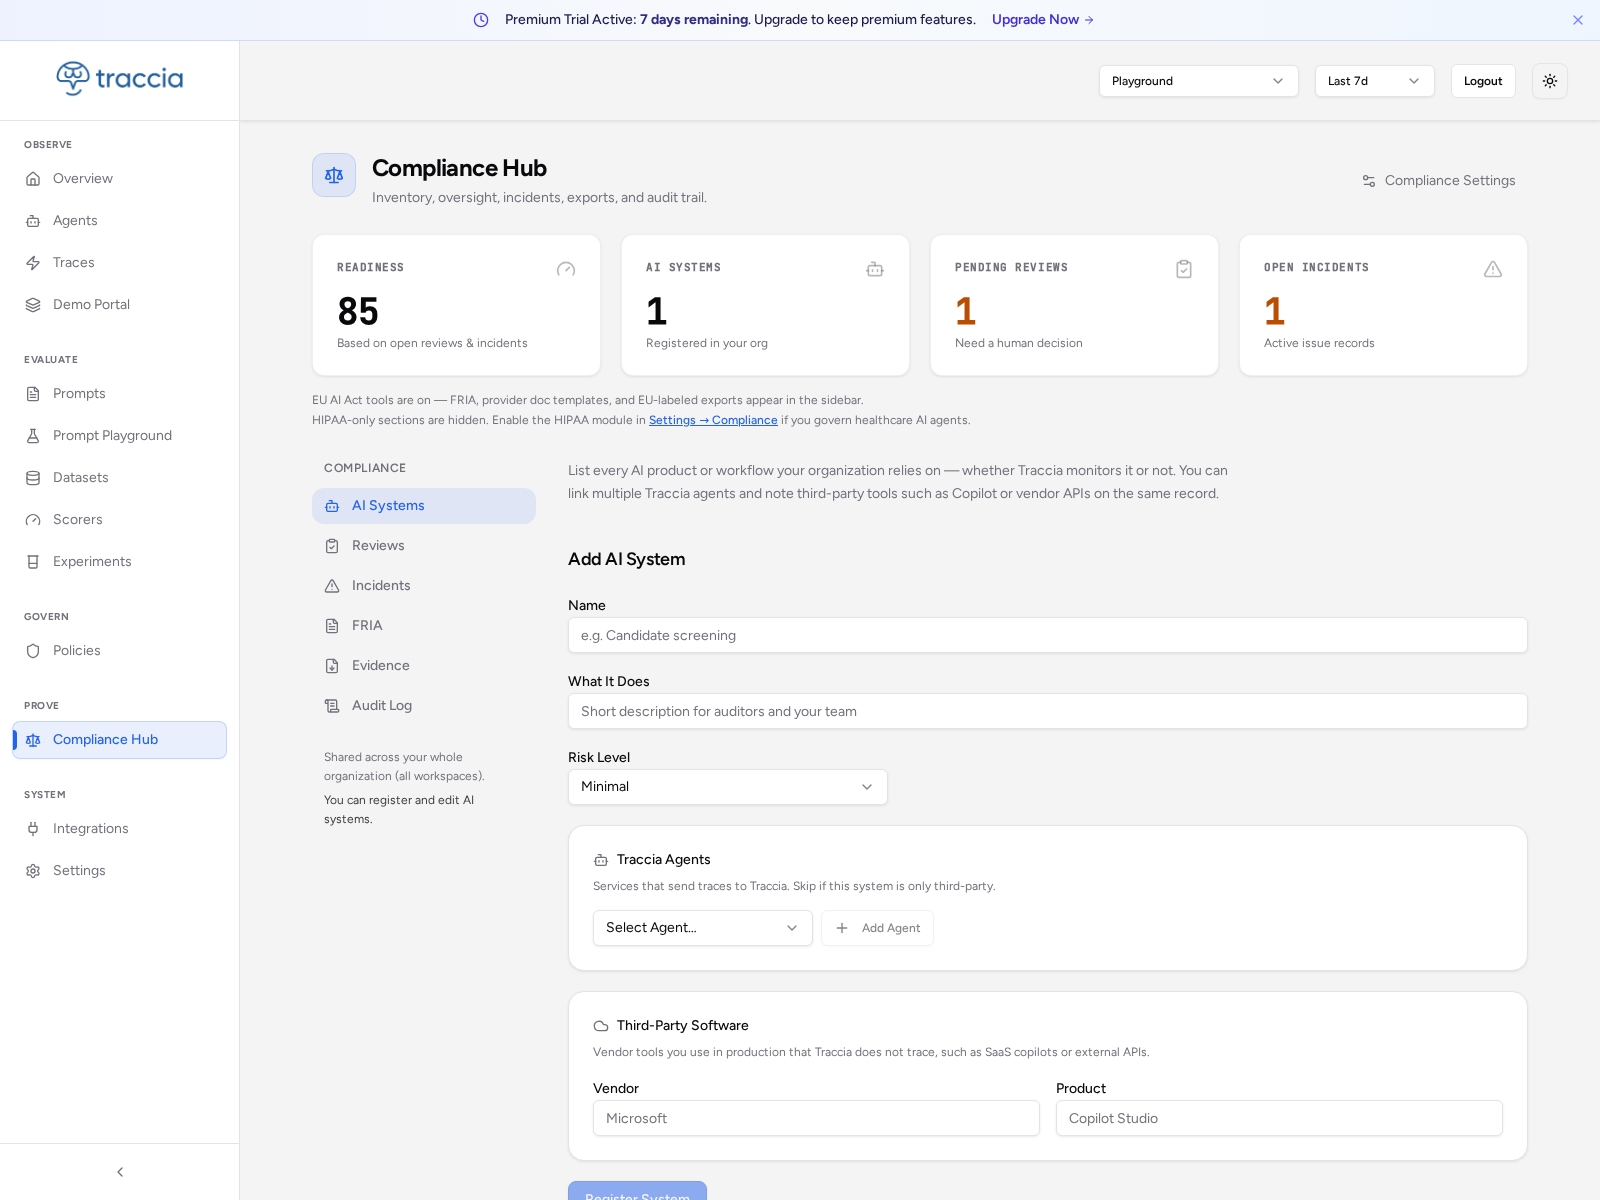Focus the What It Does field

click(1048, 711)
